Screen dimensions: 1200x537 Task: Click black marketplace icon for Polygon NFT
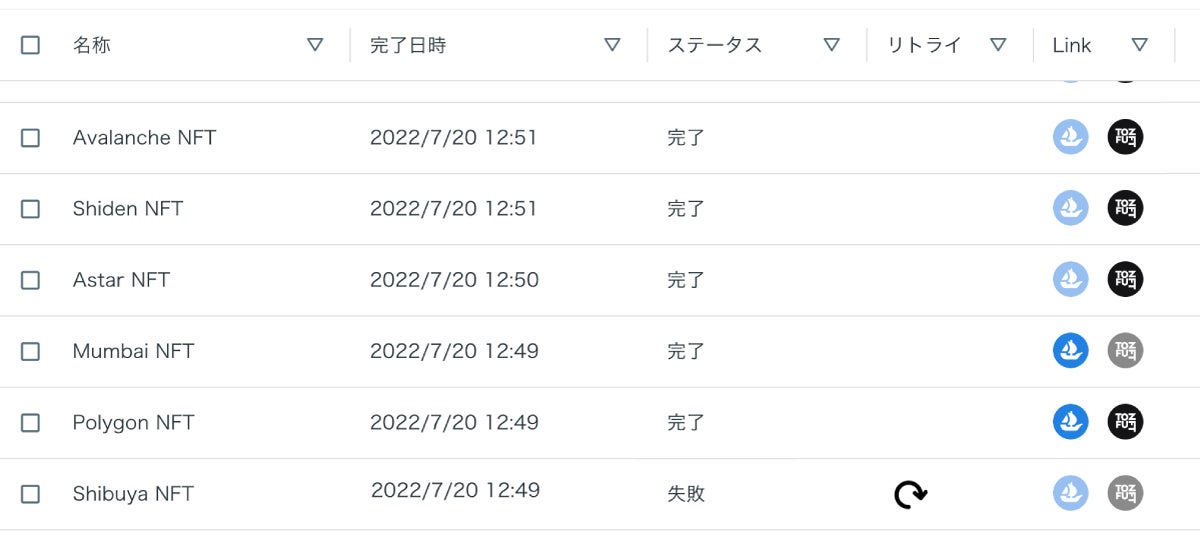(x=1125, y=422)
